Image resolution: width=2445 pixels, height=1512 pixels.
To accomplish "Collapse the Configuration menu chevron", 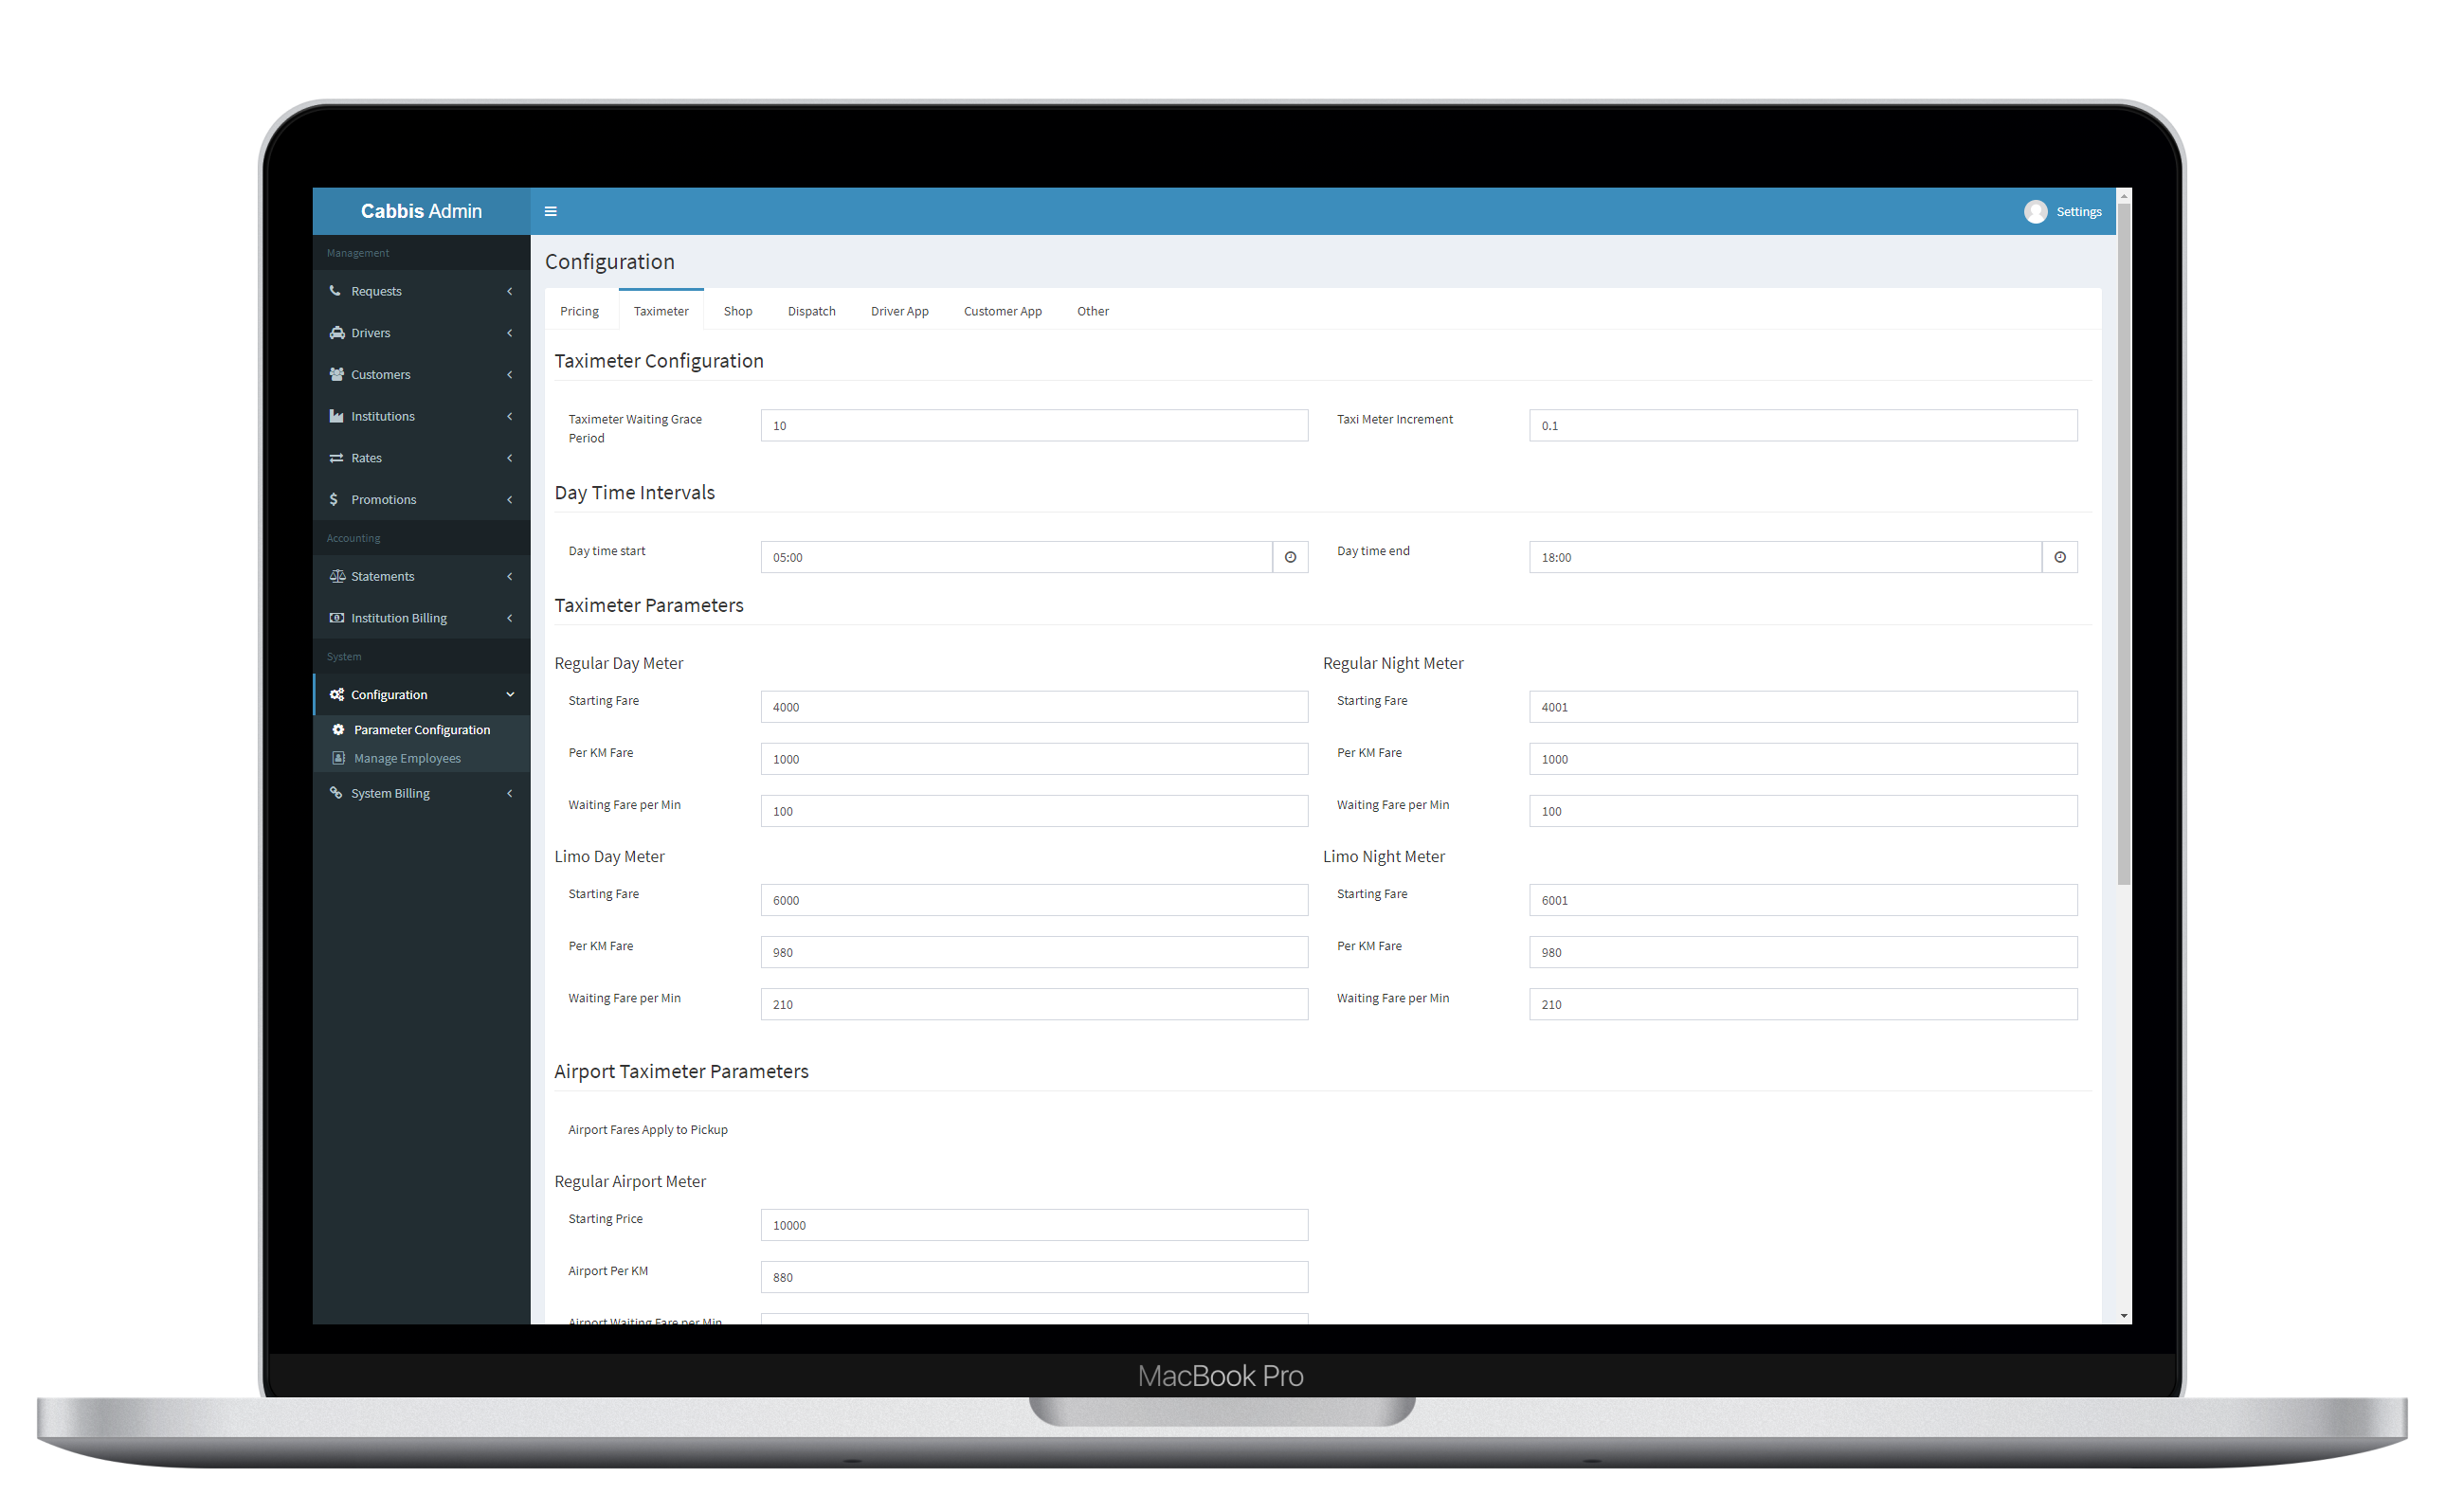I will click(x=510, y=694).
